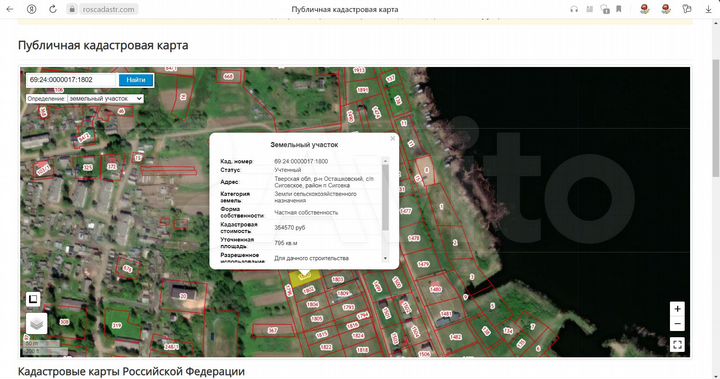Open the downloads arrow icon
This screenshot has height=379, width=720.
click(x=709, y=9)
